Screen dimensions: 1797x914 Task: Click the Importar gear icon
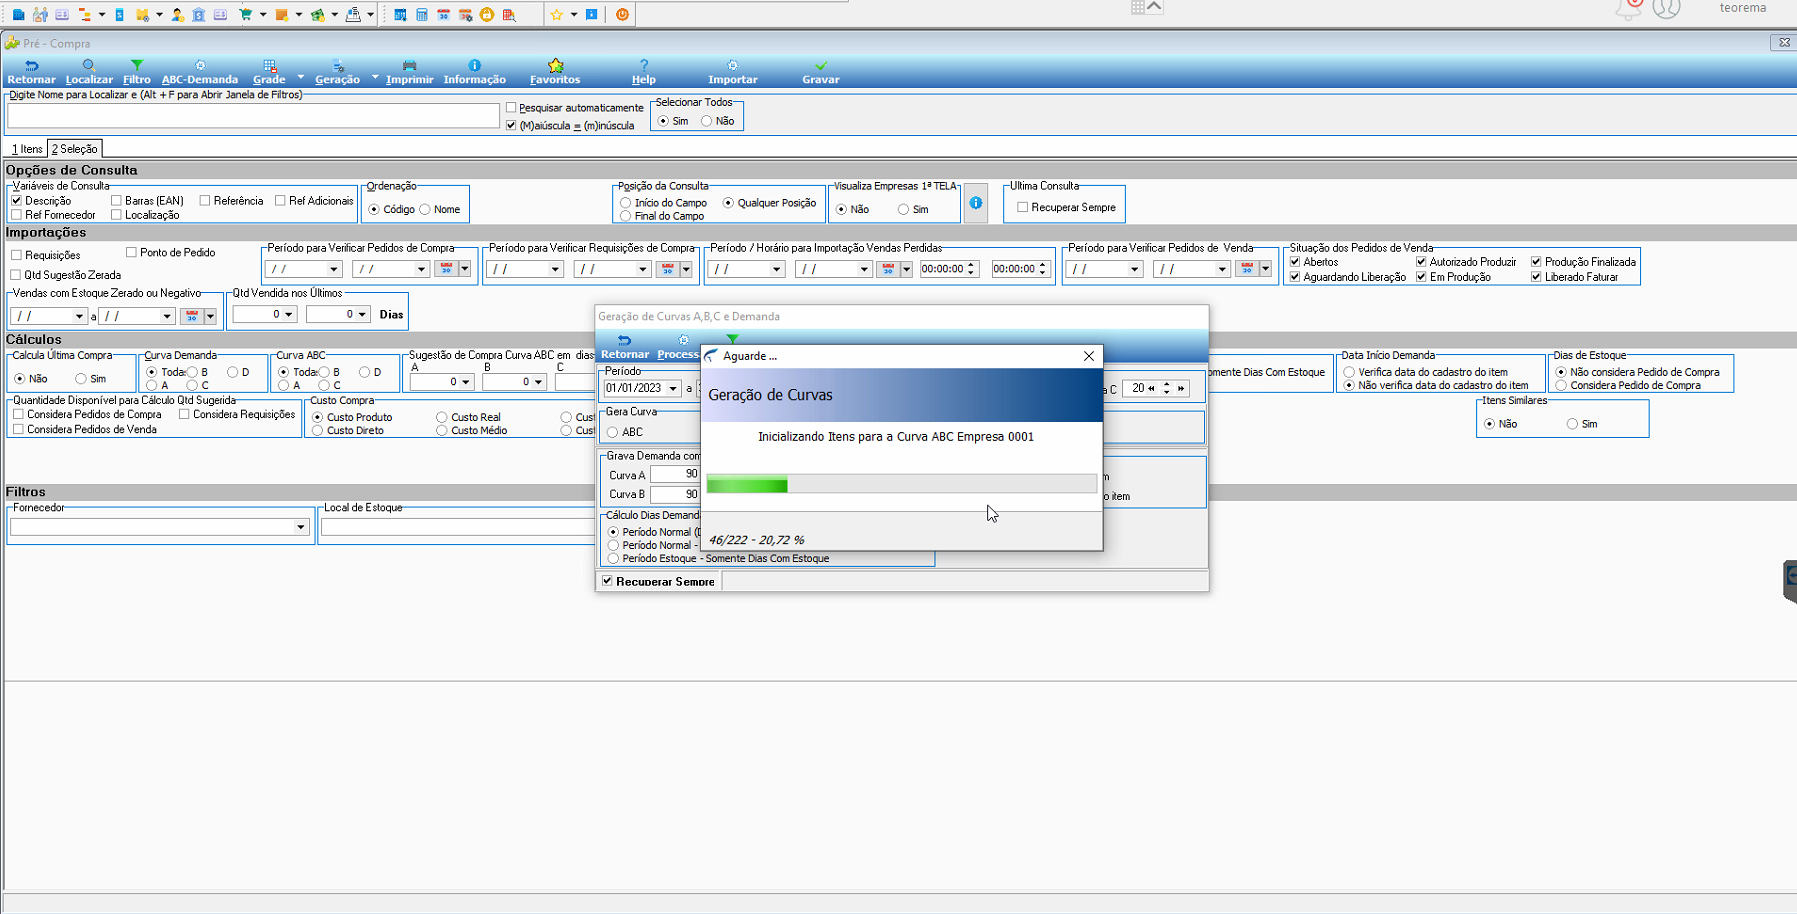tap(732, 66)
